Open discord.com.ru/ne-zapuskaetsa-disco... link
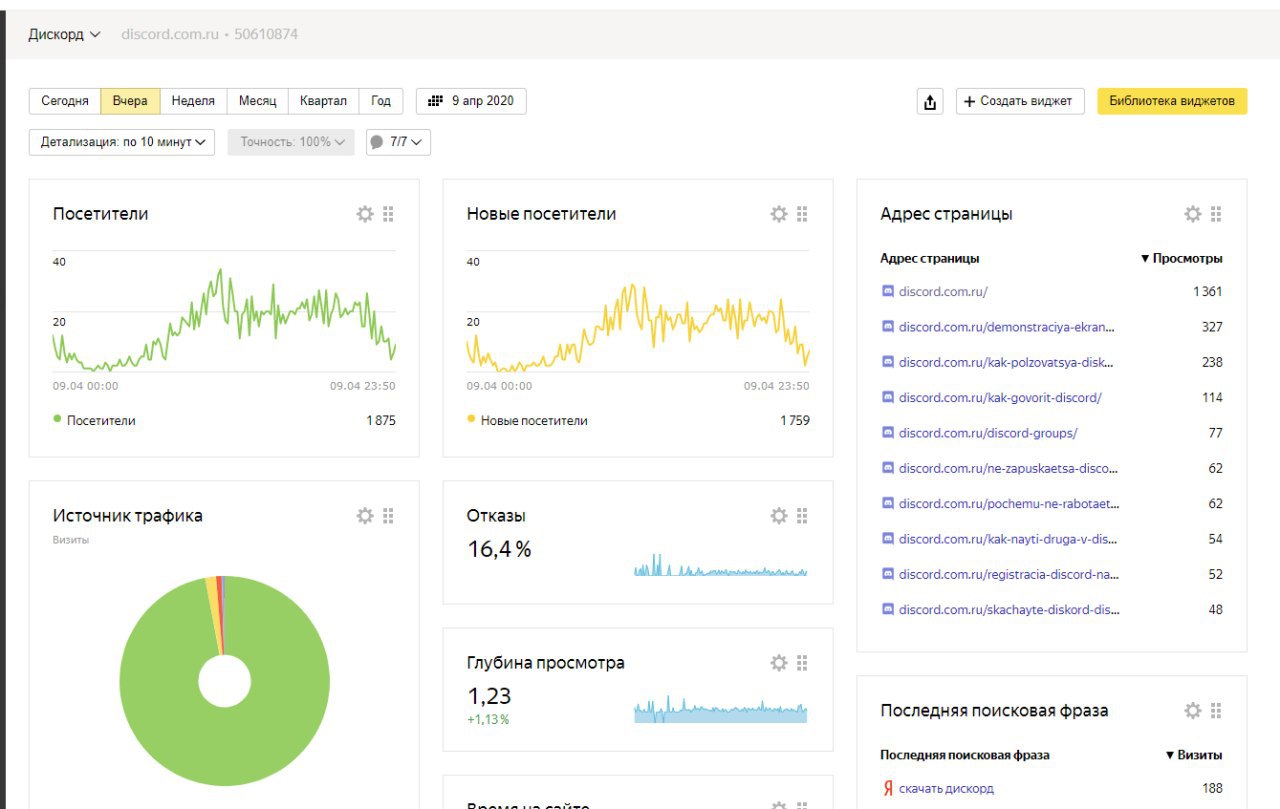This screenshot has height=809, width=1280. [1008, 468]
